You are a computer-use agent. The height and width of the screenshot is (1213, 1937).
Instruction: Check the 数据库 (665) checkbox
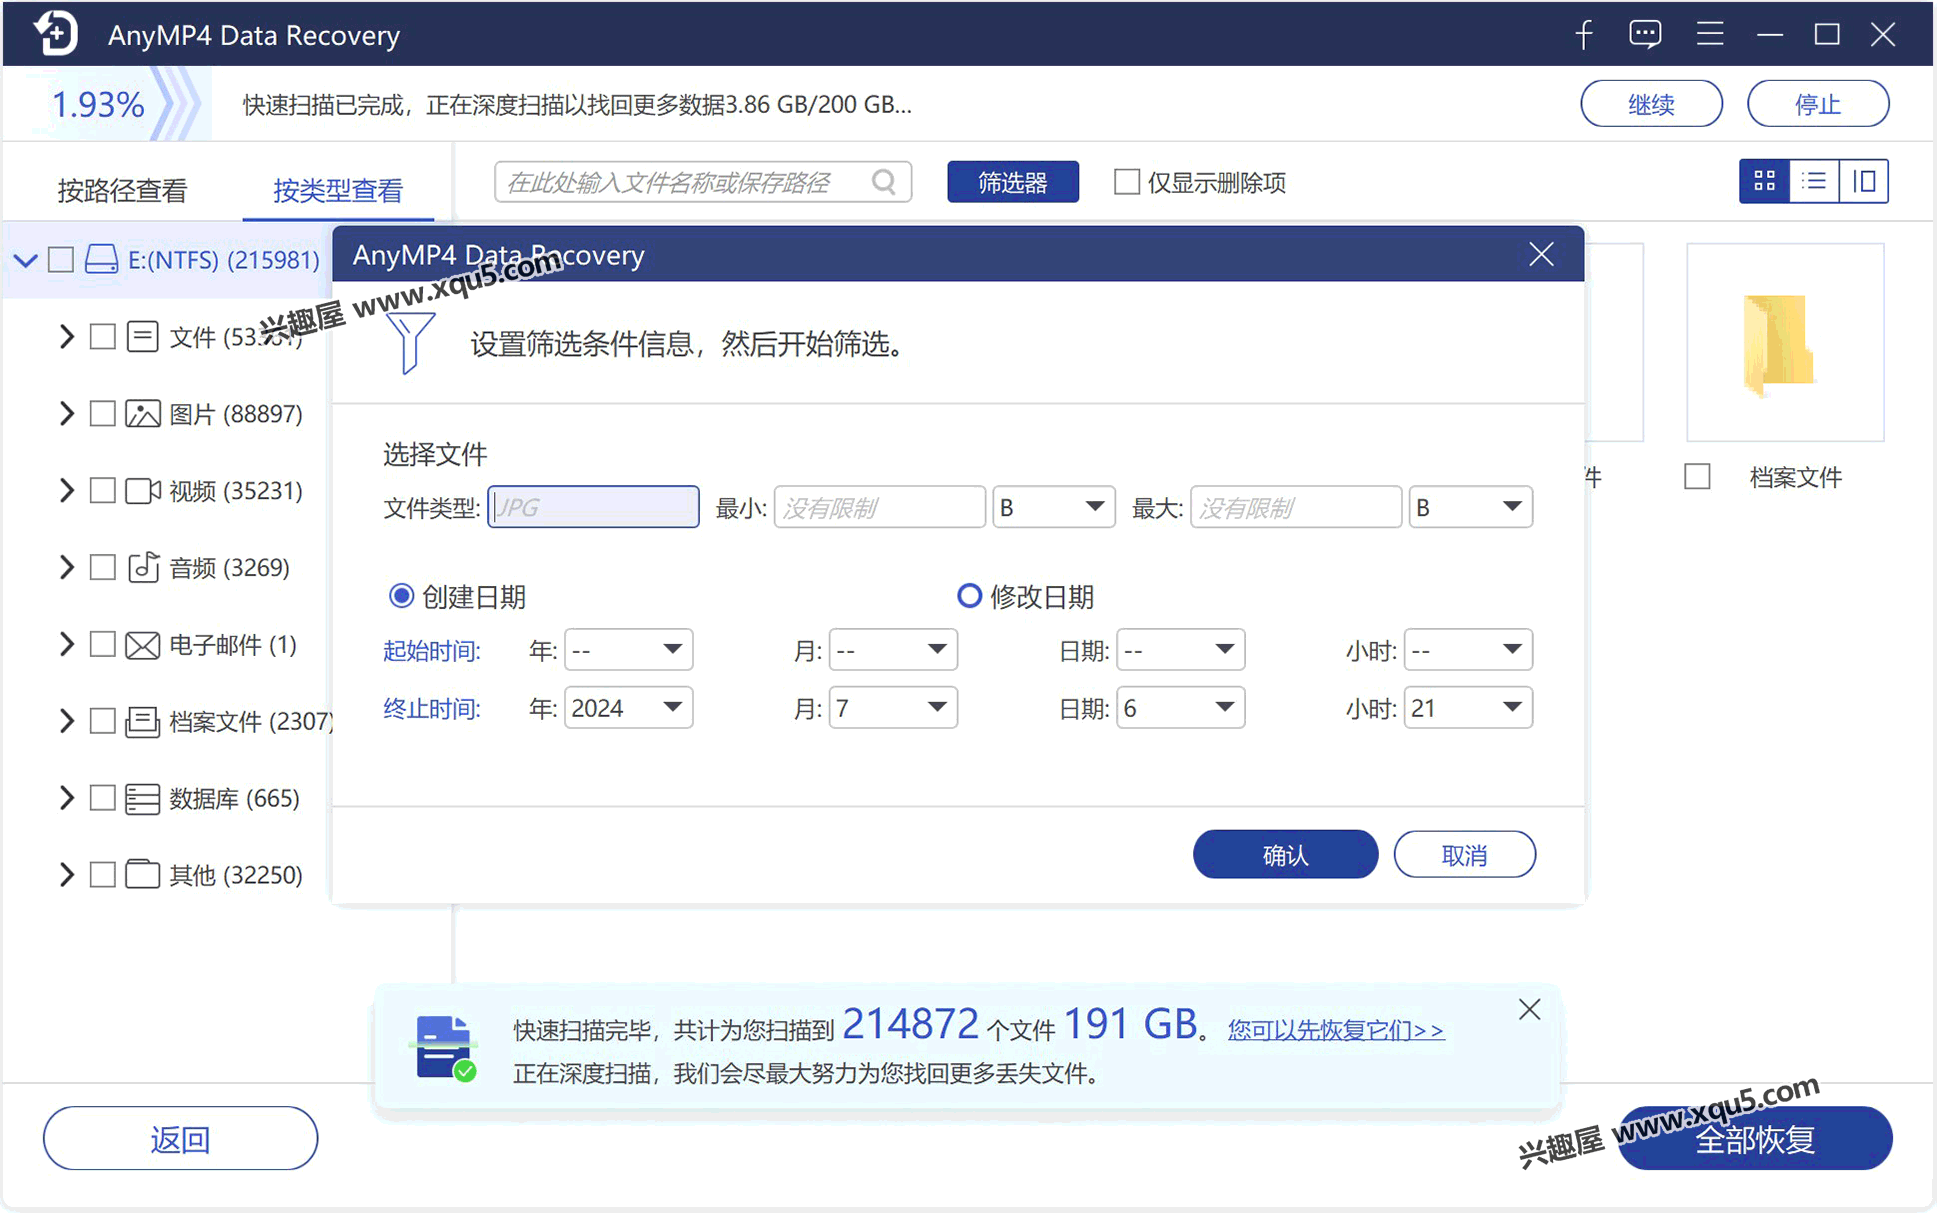pos(102,798)
